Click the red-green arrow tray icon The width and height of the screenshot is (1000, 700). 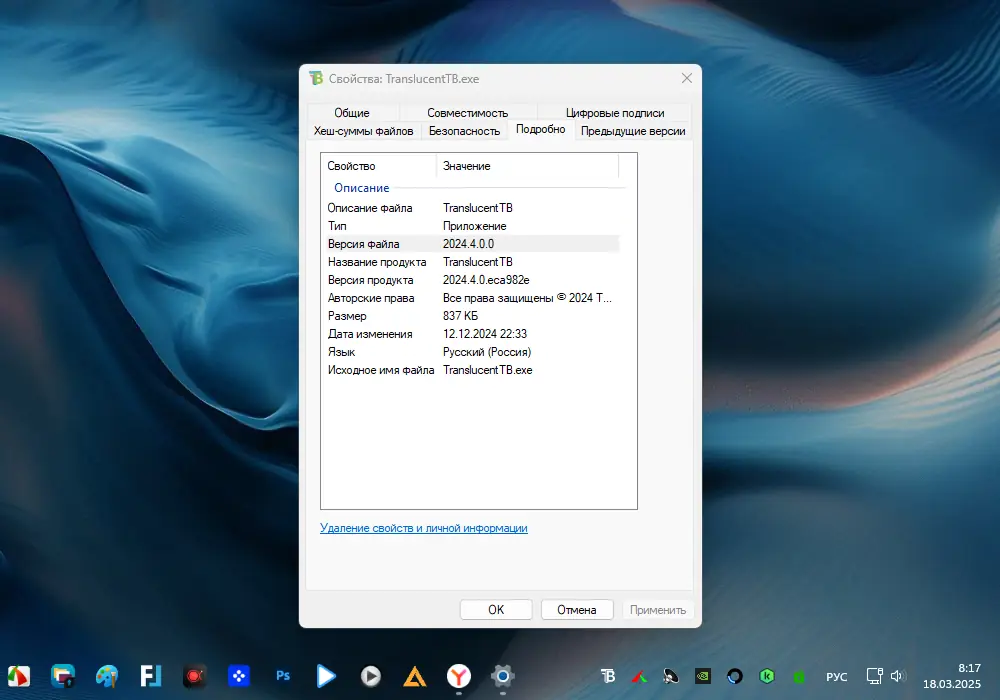coord(640,676)
